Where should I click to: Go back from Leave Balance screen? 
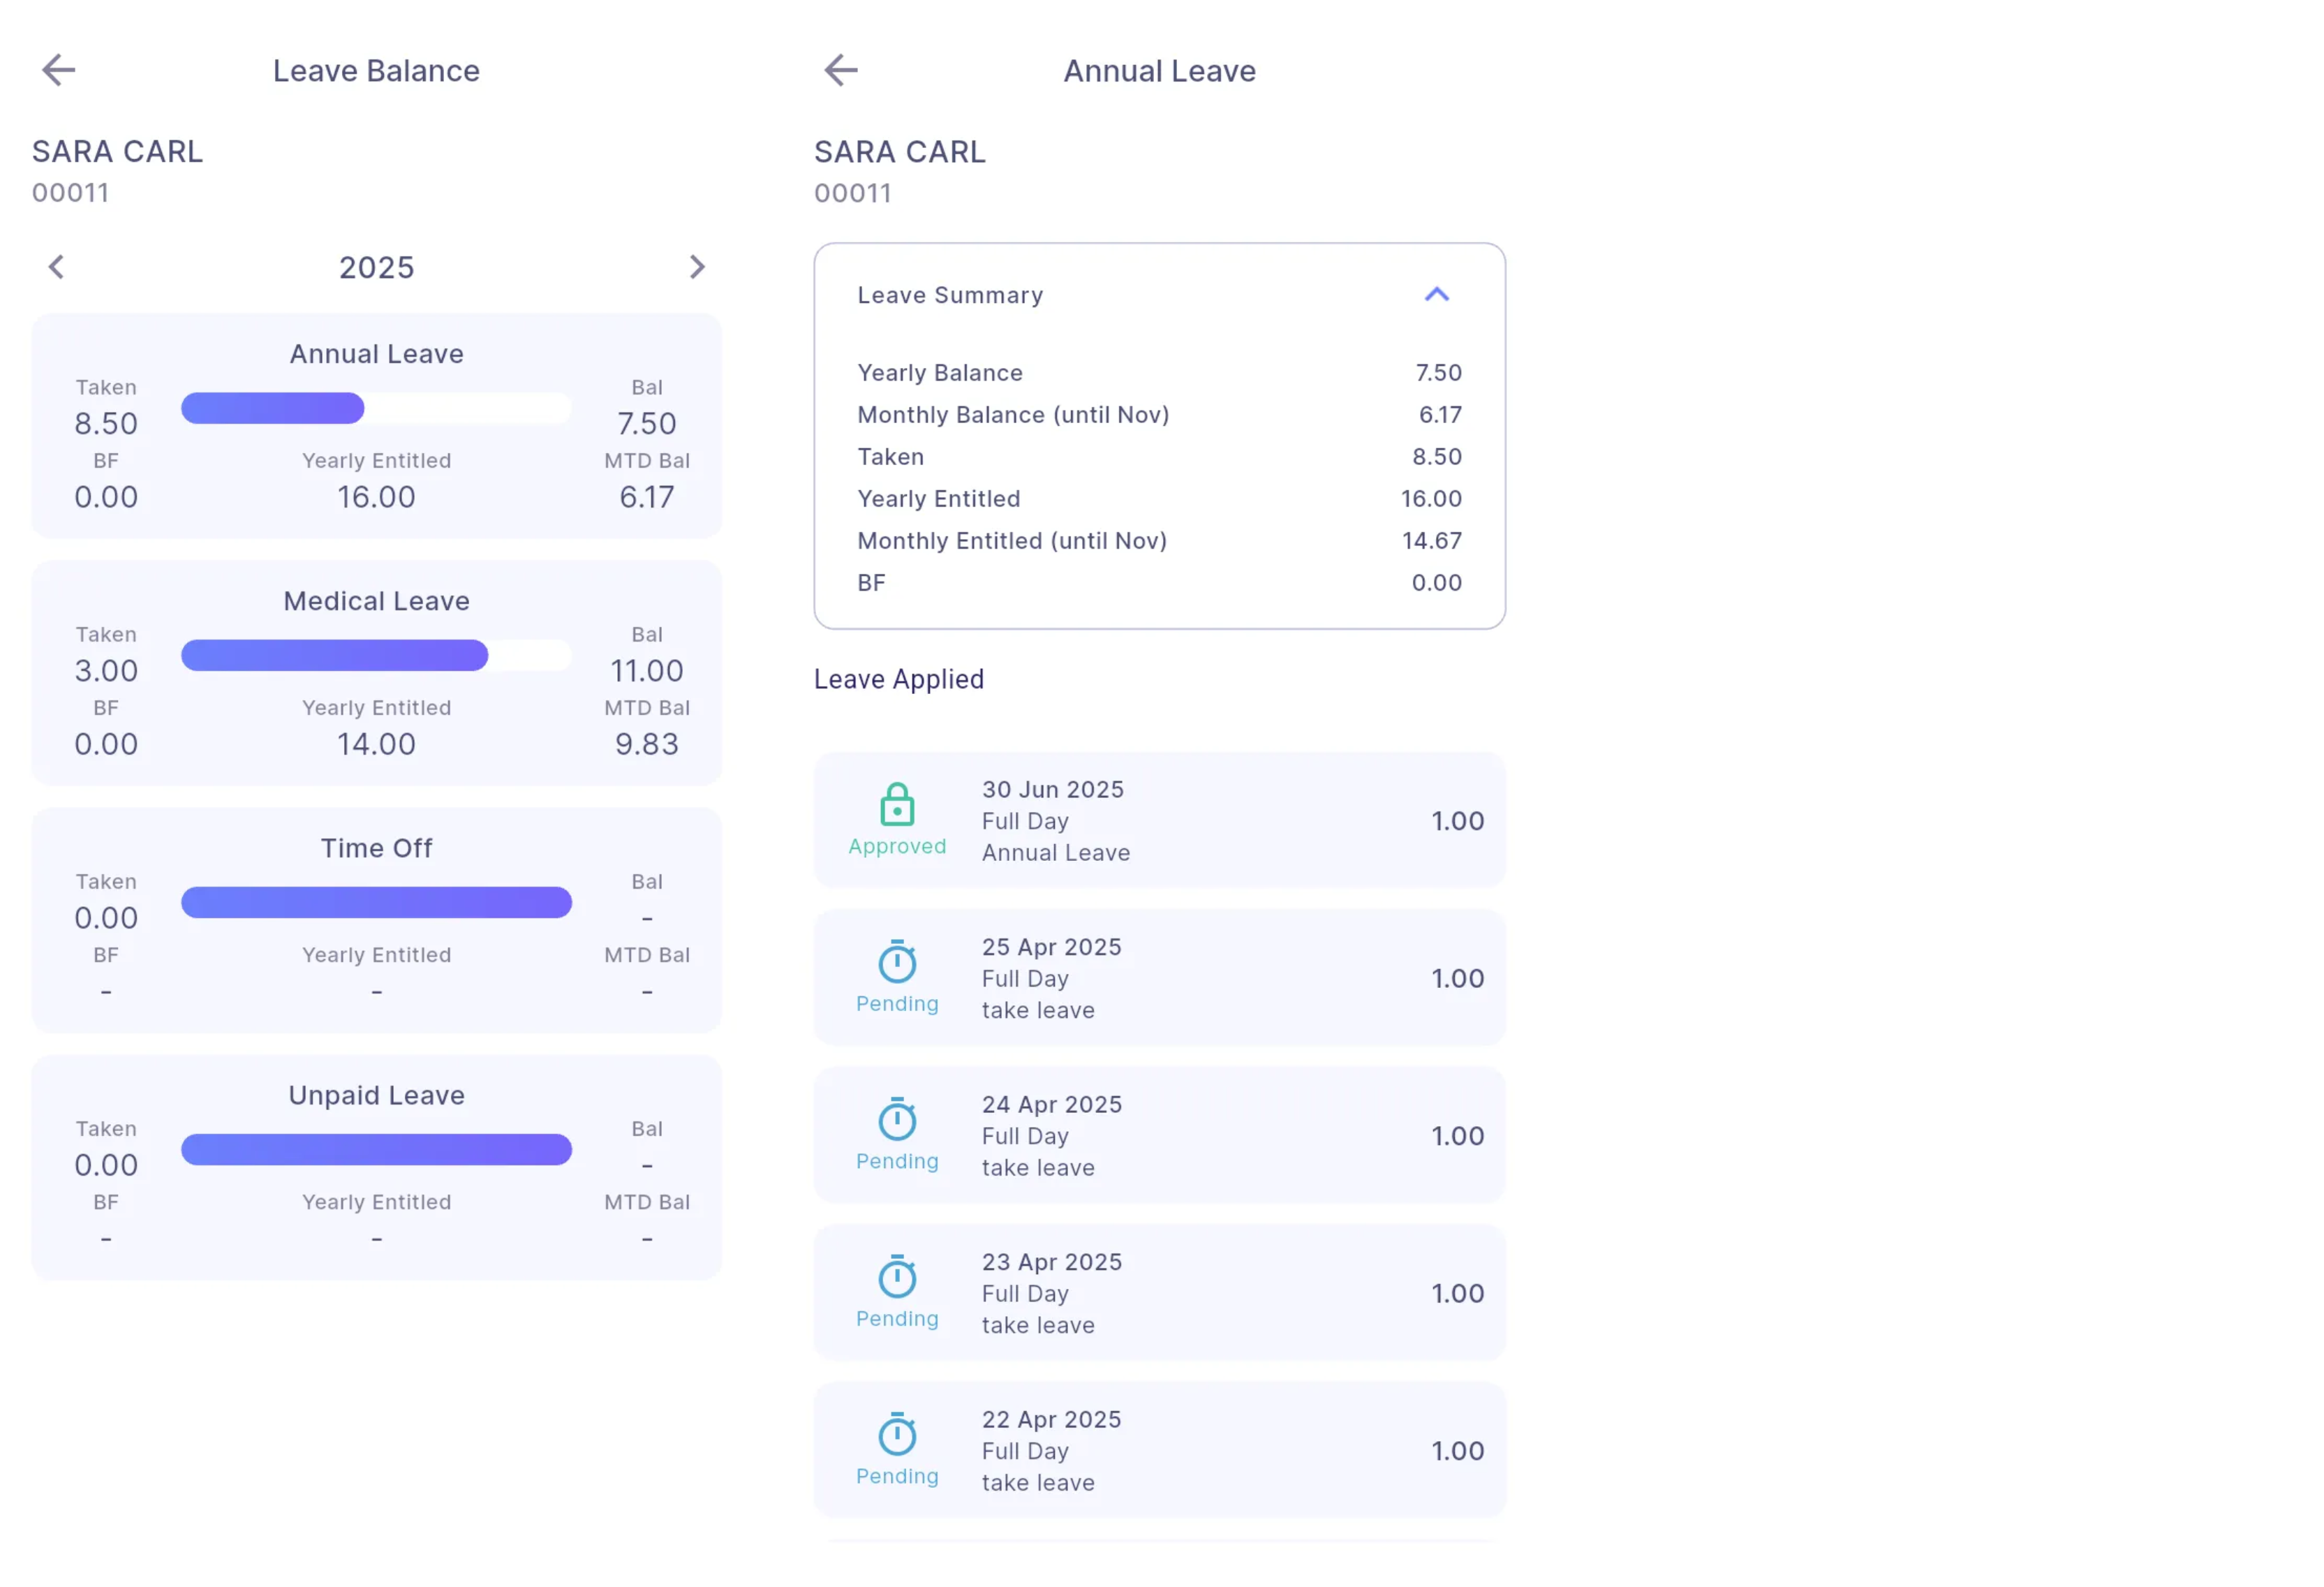[59, 70]
